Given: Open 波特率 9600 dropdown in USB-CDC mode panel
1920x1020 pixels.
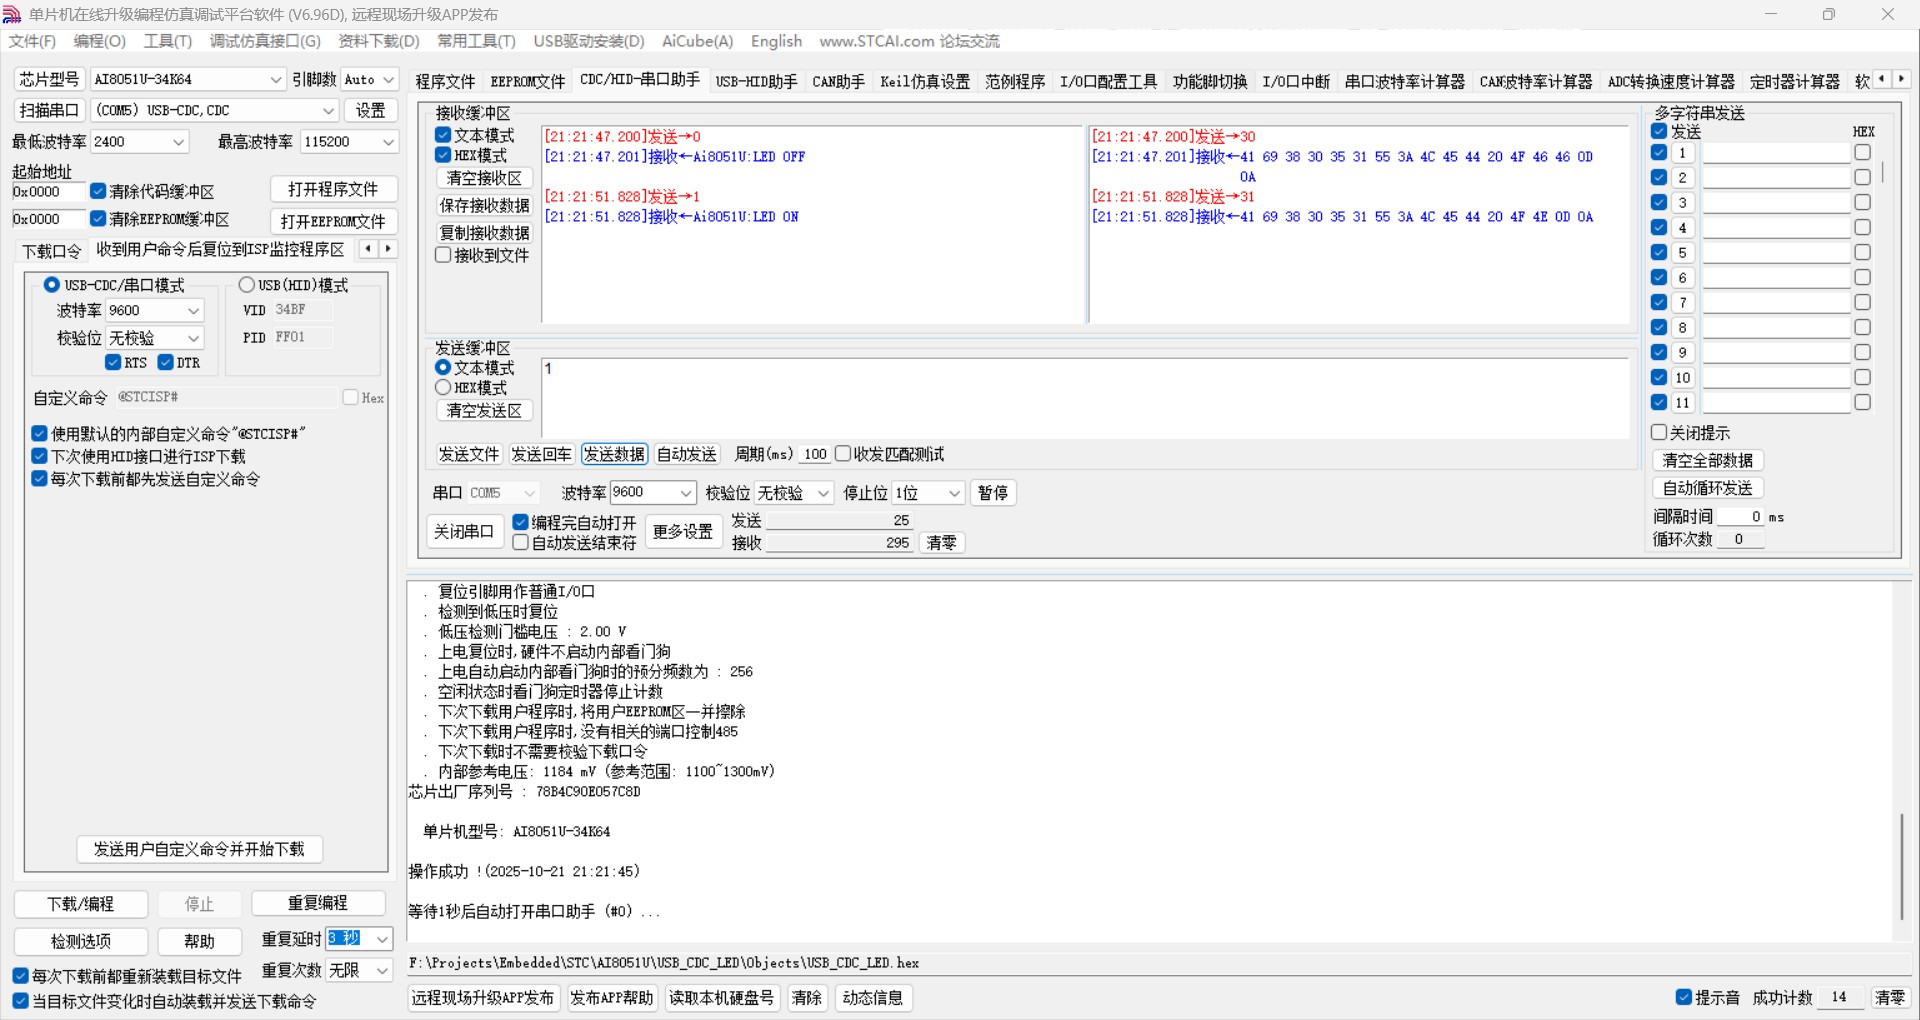Looking at the screenshot, I should [194, 311].
